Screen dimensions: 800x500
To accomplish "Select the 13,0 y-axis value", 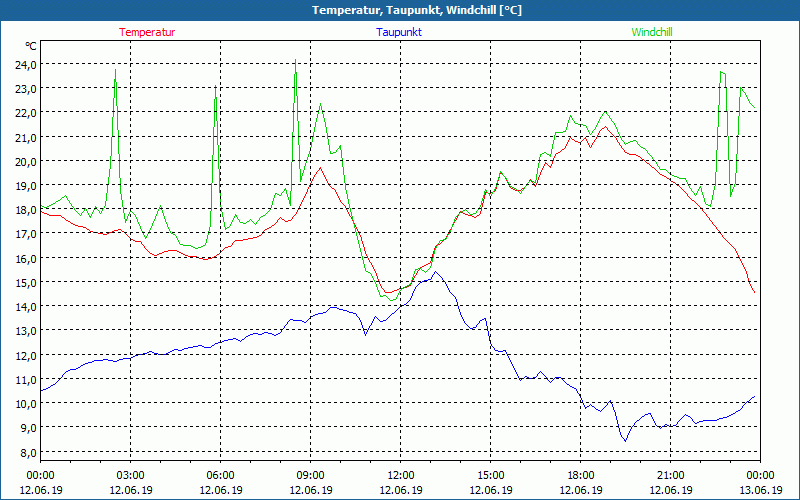I will pos(26,331).
